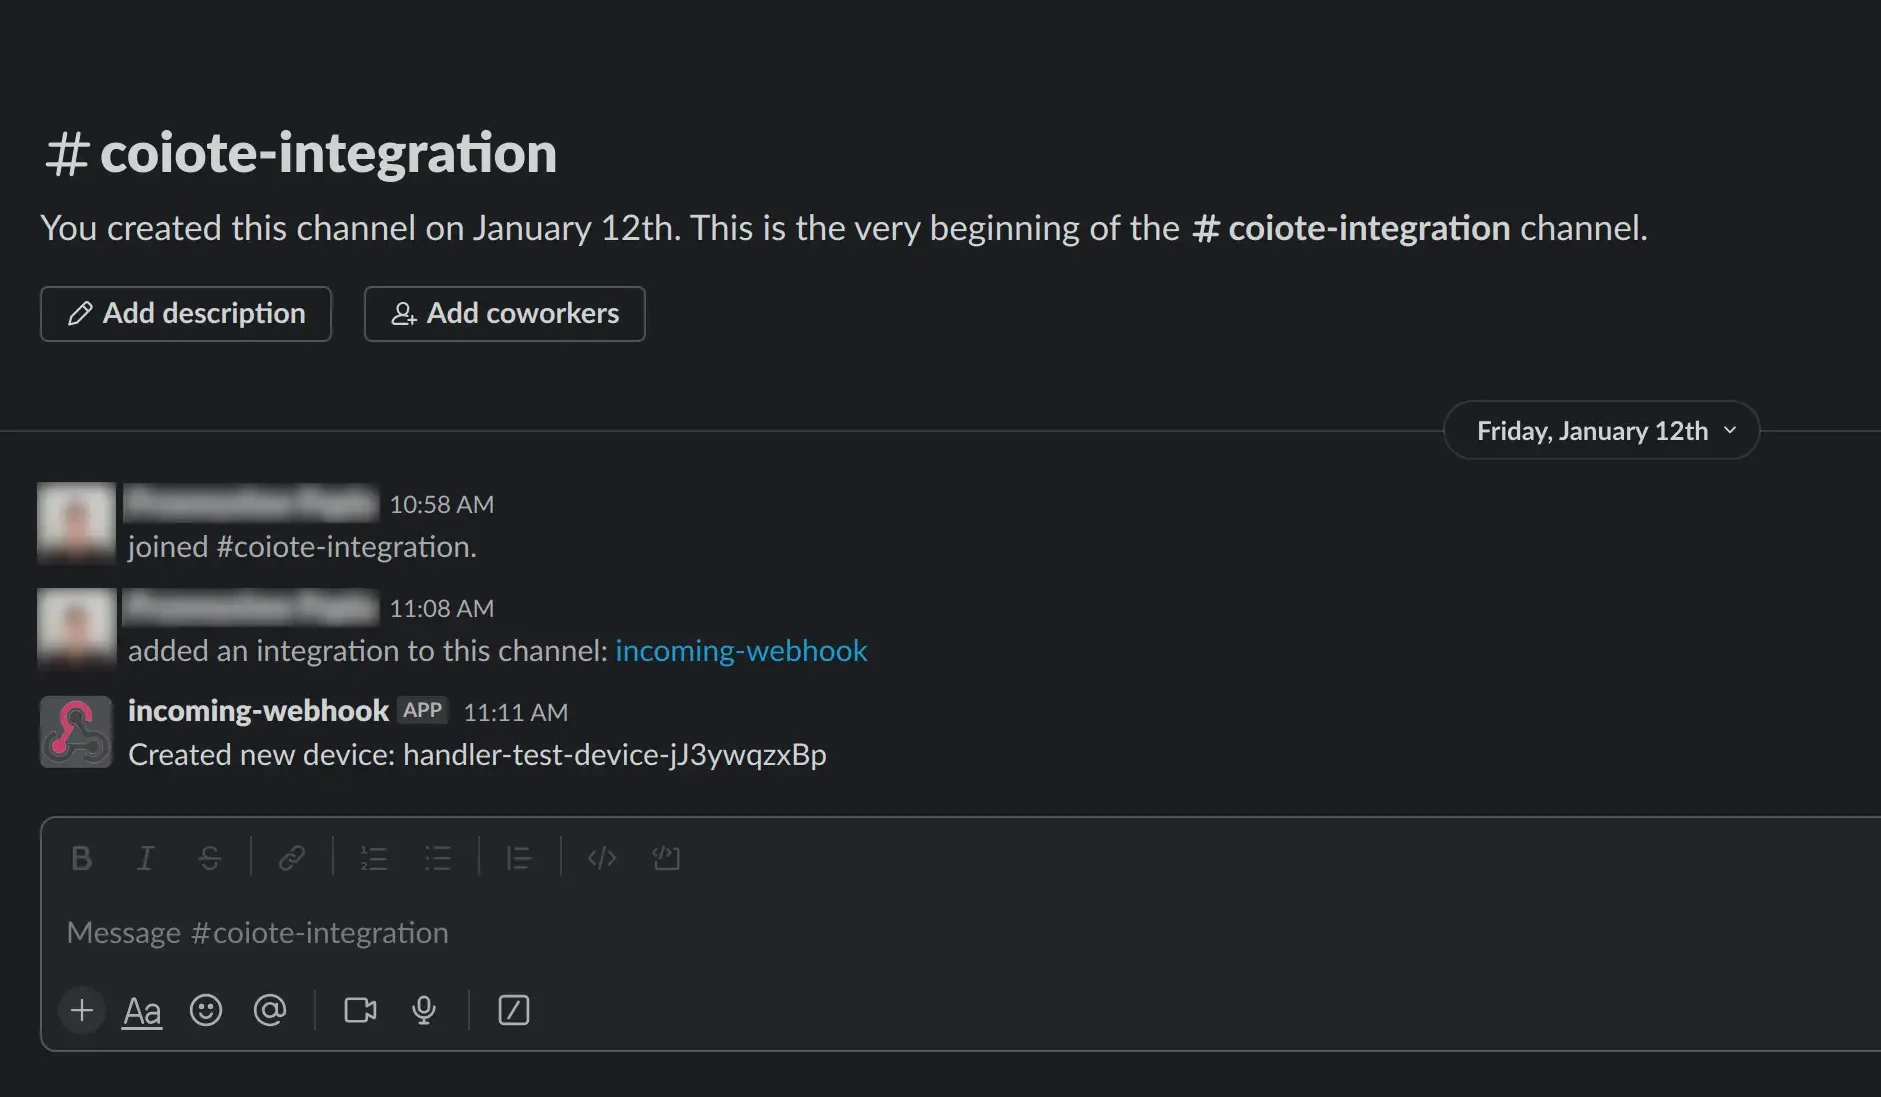The image size is (1881, 1097).
Task: Click Add description button
Action: 186,314
